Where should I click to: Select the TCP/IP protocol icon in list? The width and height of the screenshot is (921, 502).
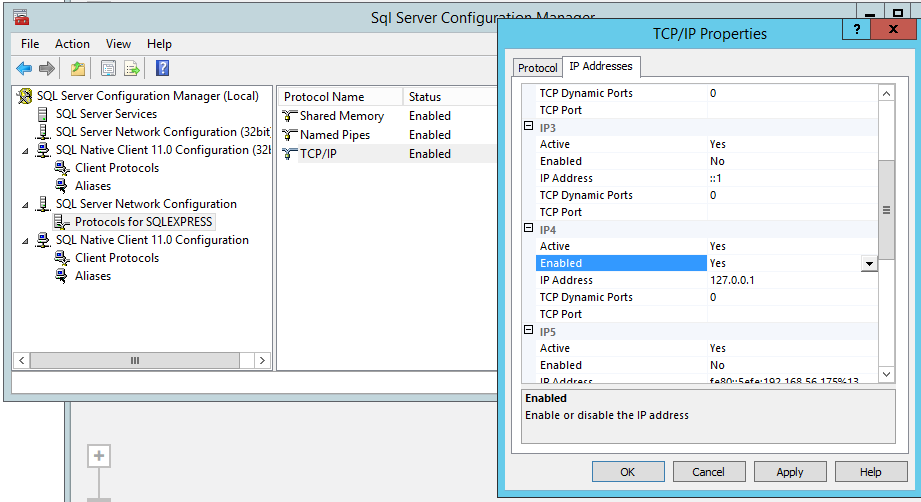pos(290,154)
